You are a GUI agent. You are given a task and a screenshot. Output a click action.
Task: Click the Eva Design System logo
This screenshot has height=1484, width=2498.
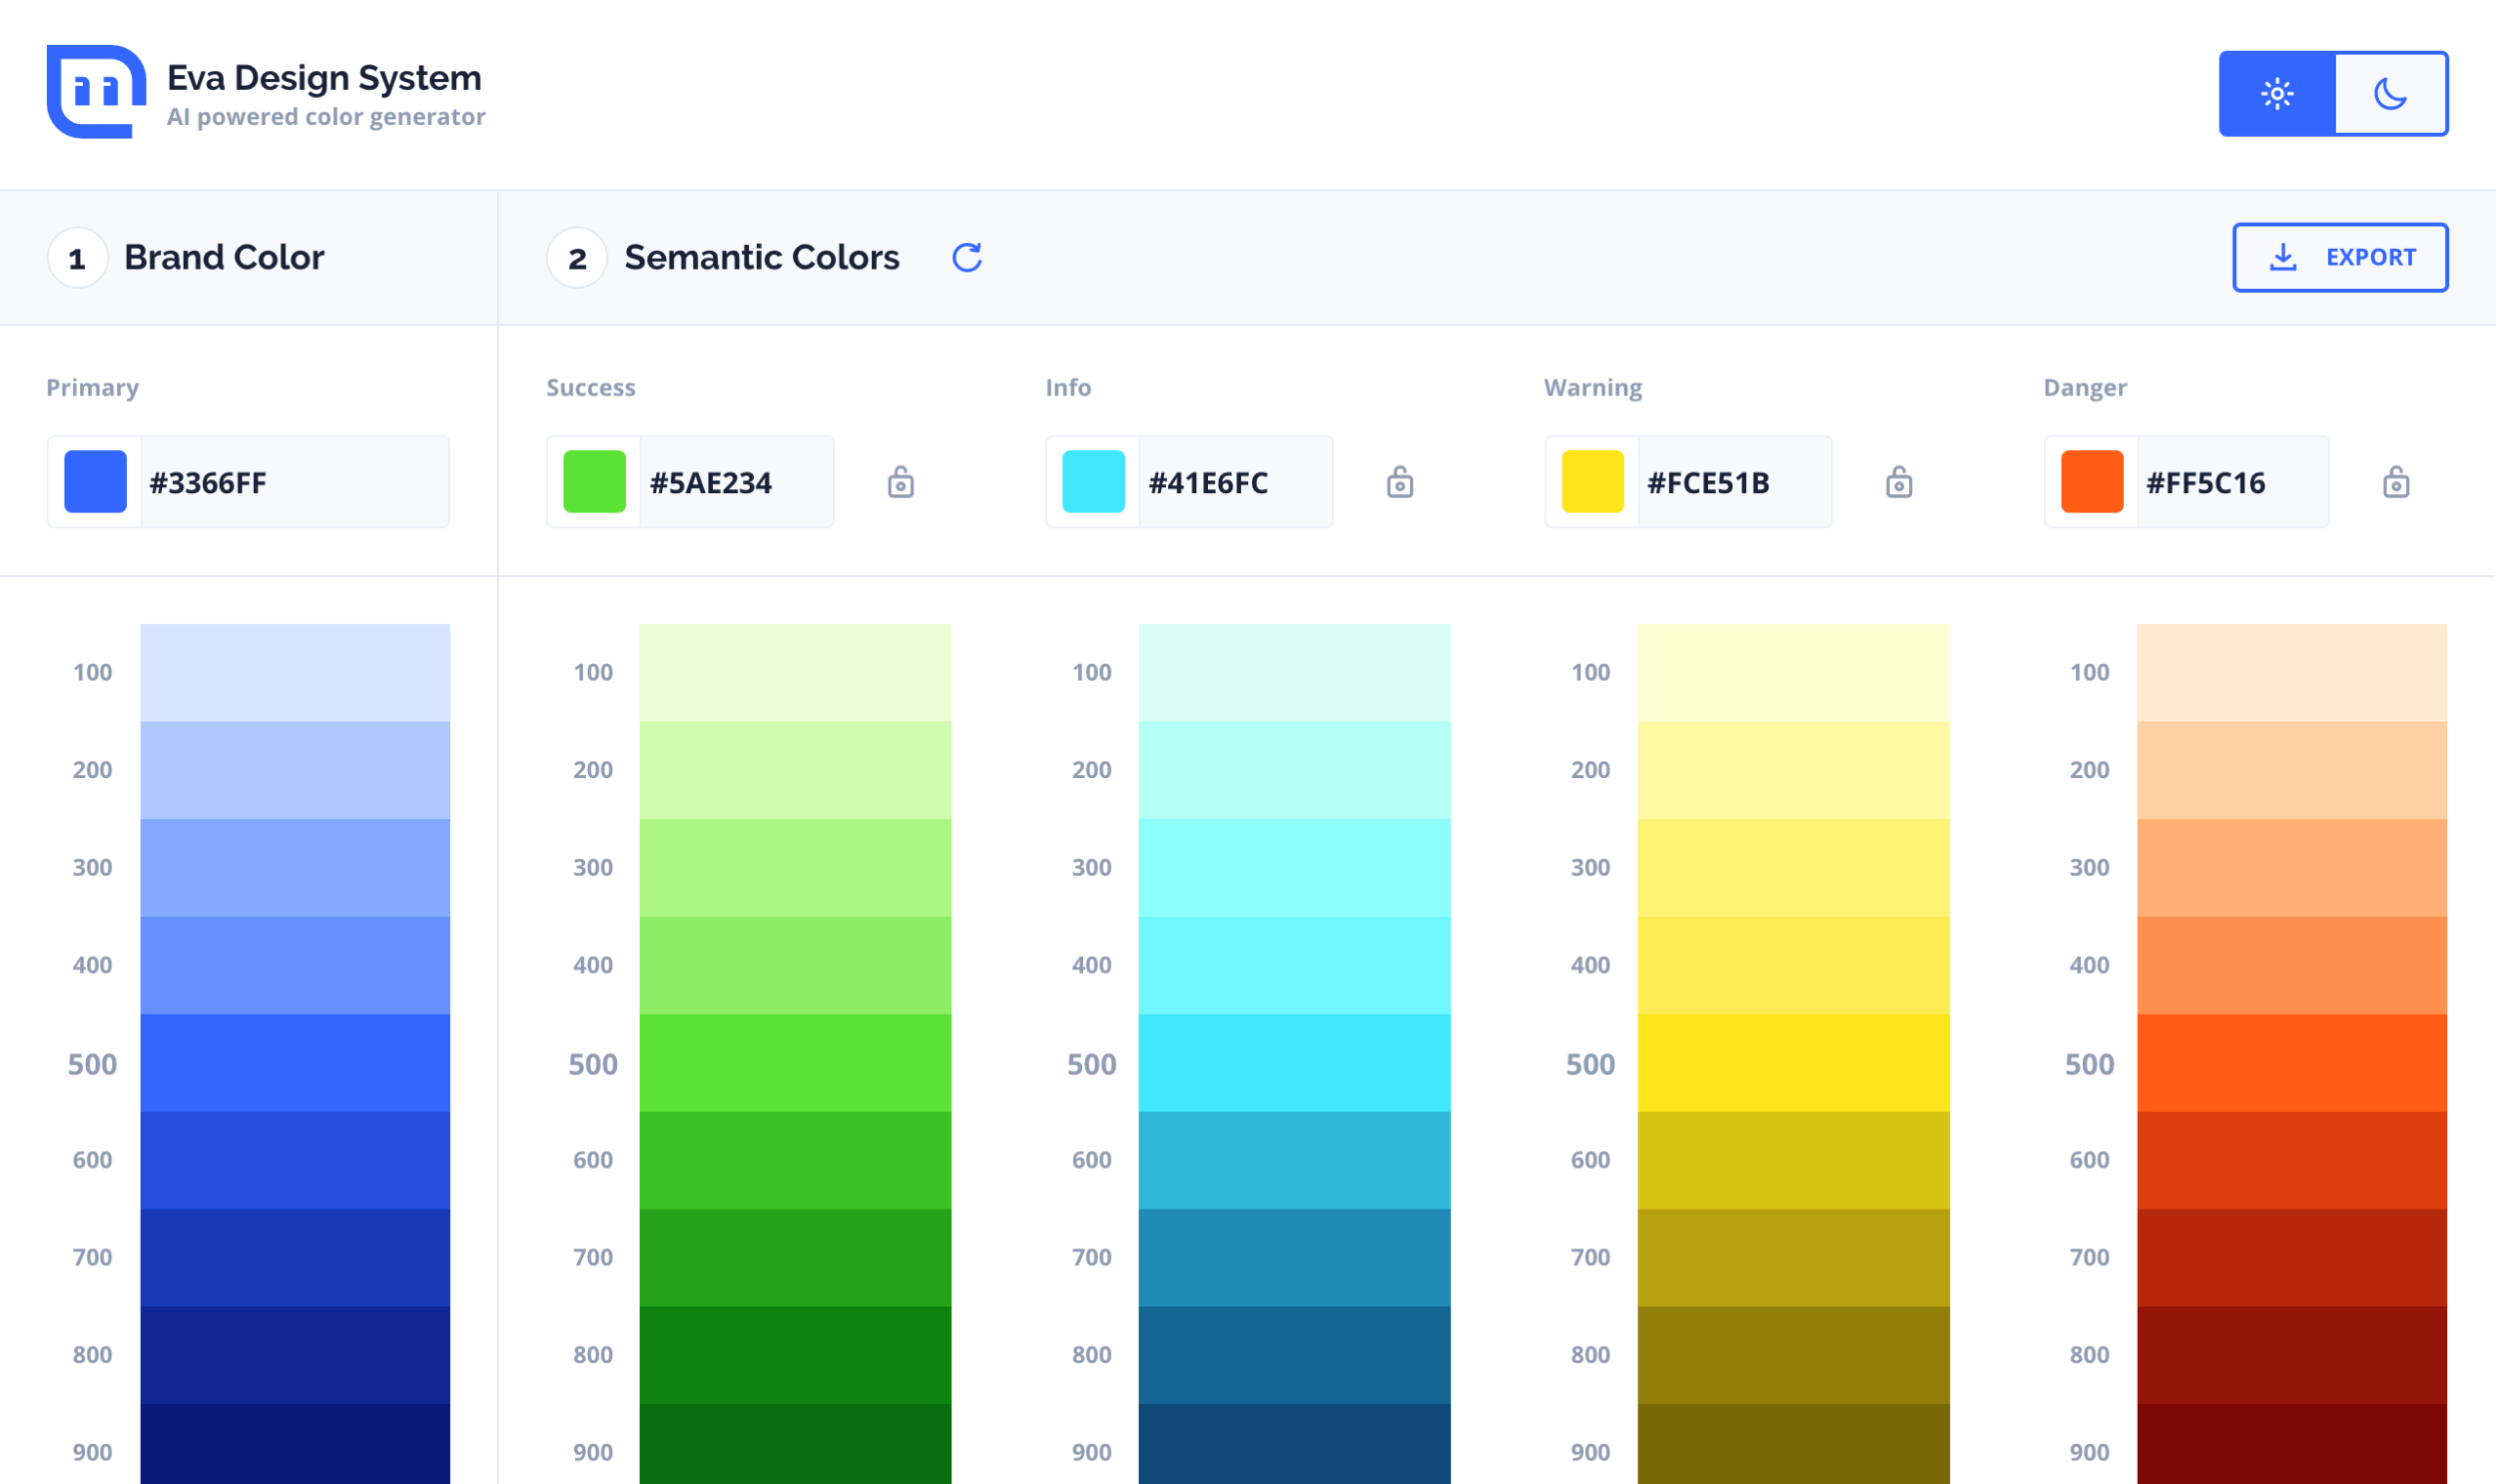(x=96, y=92)
